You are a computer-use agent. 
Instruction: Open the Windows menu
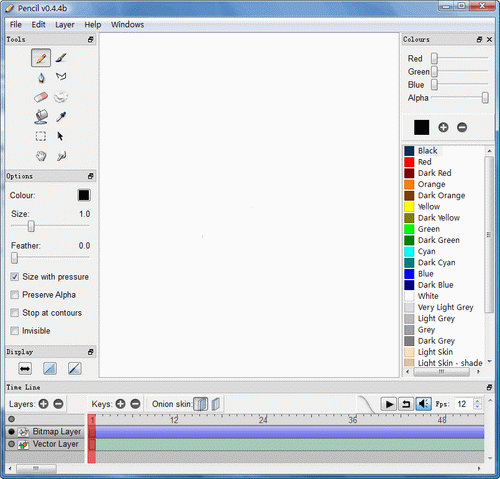pos(127,25)
